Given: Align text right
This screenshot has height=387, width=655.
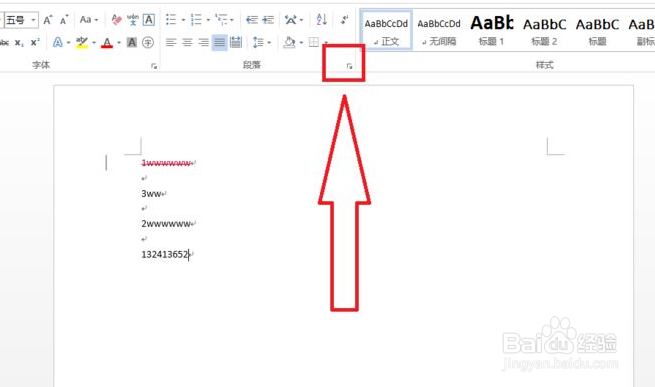Looking at the screenshot, I should pyautogui.click(x=203, y=42).
